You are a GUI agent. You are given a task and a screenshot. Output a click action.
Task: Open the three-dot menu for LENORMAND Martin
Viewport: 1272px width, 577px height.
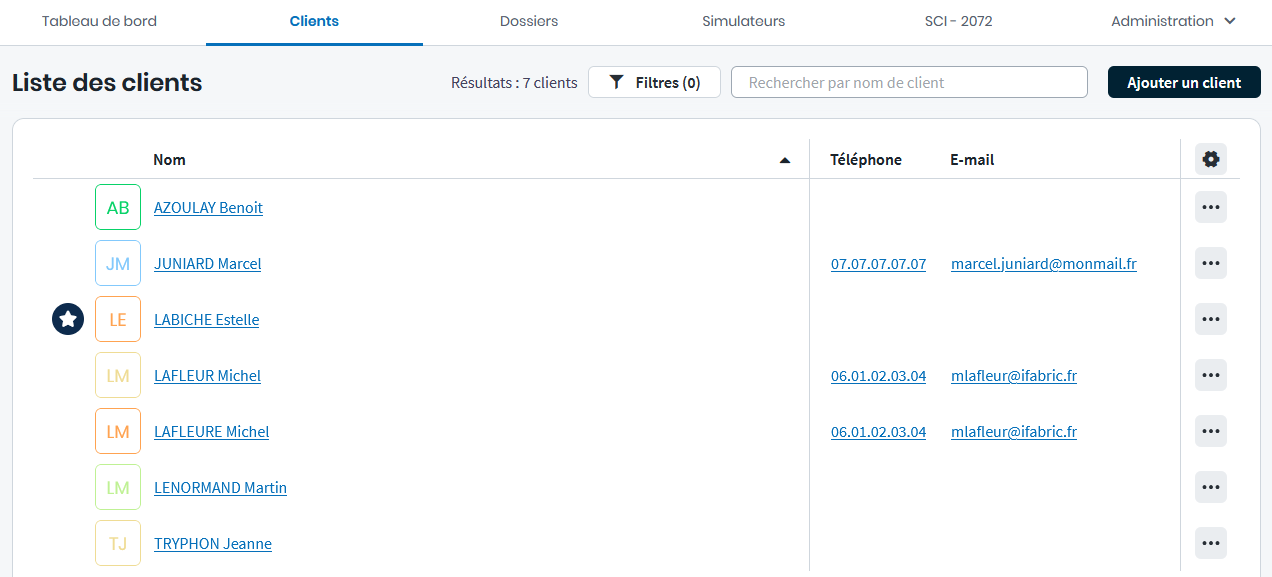(x=1210, y=487)
